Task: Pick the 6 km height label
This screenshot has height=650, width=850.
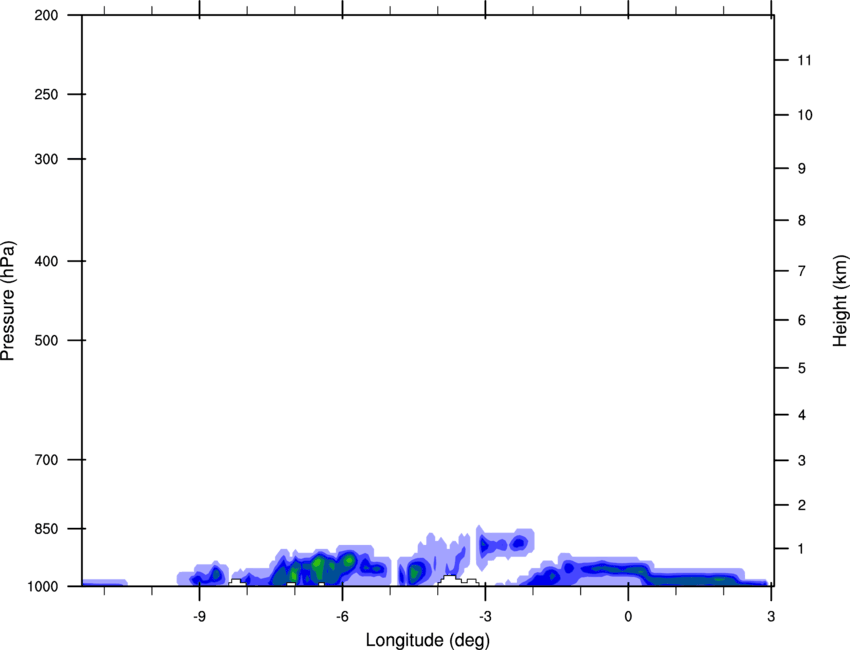Action: (802, 320)
